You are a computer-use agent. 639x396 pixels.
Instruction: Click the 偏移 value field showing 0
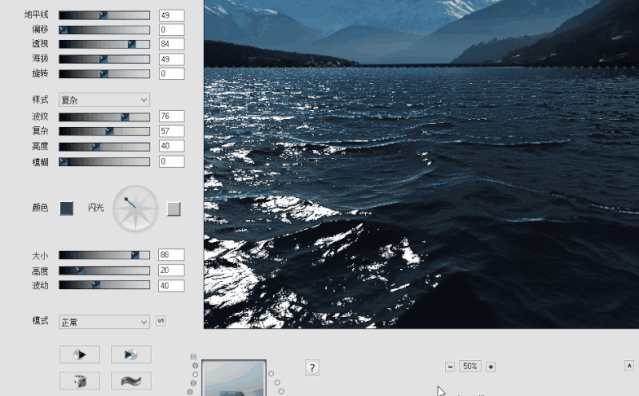point(172,29)
